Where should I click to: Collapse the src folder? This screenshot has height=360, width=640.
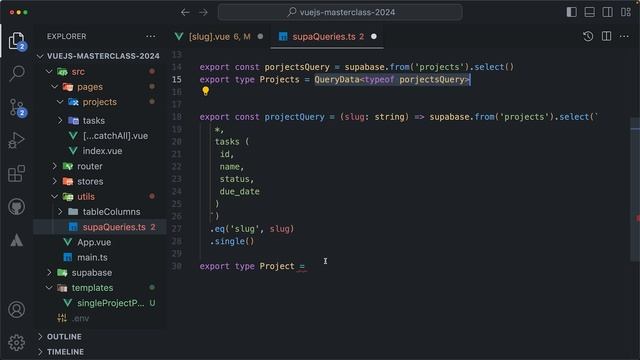pos(49,72)
